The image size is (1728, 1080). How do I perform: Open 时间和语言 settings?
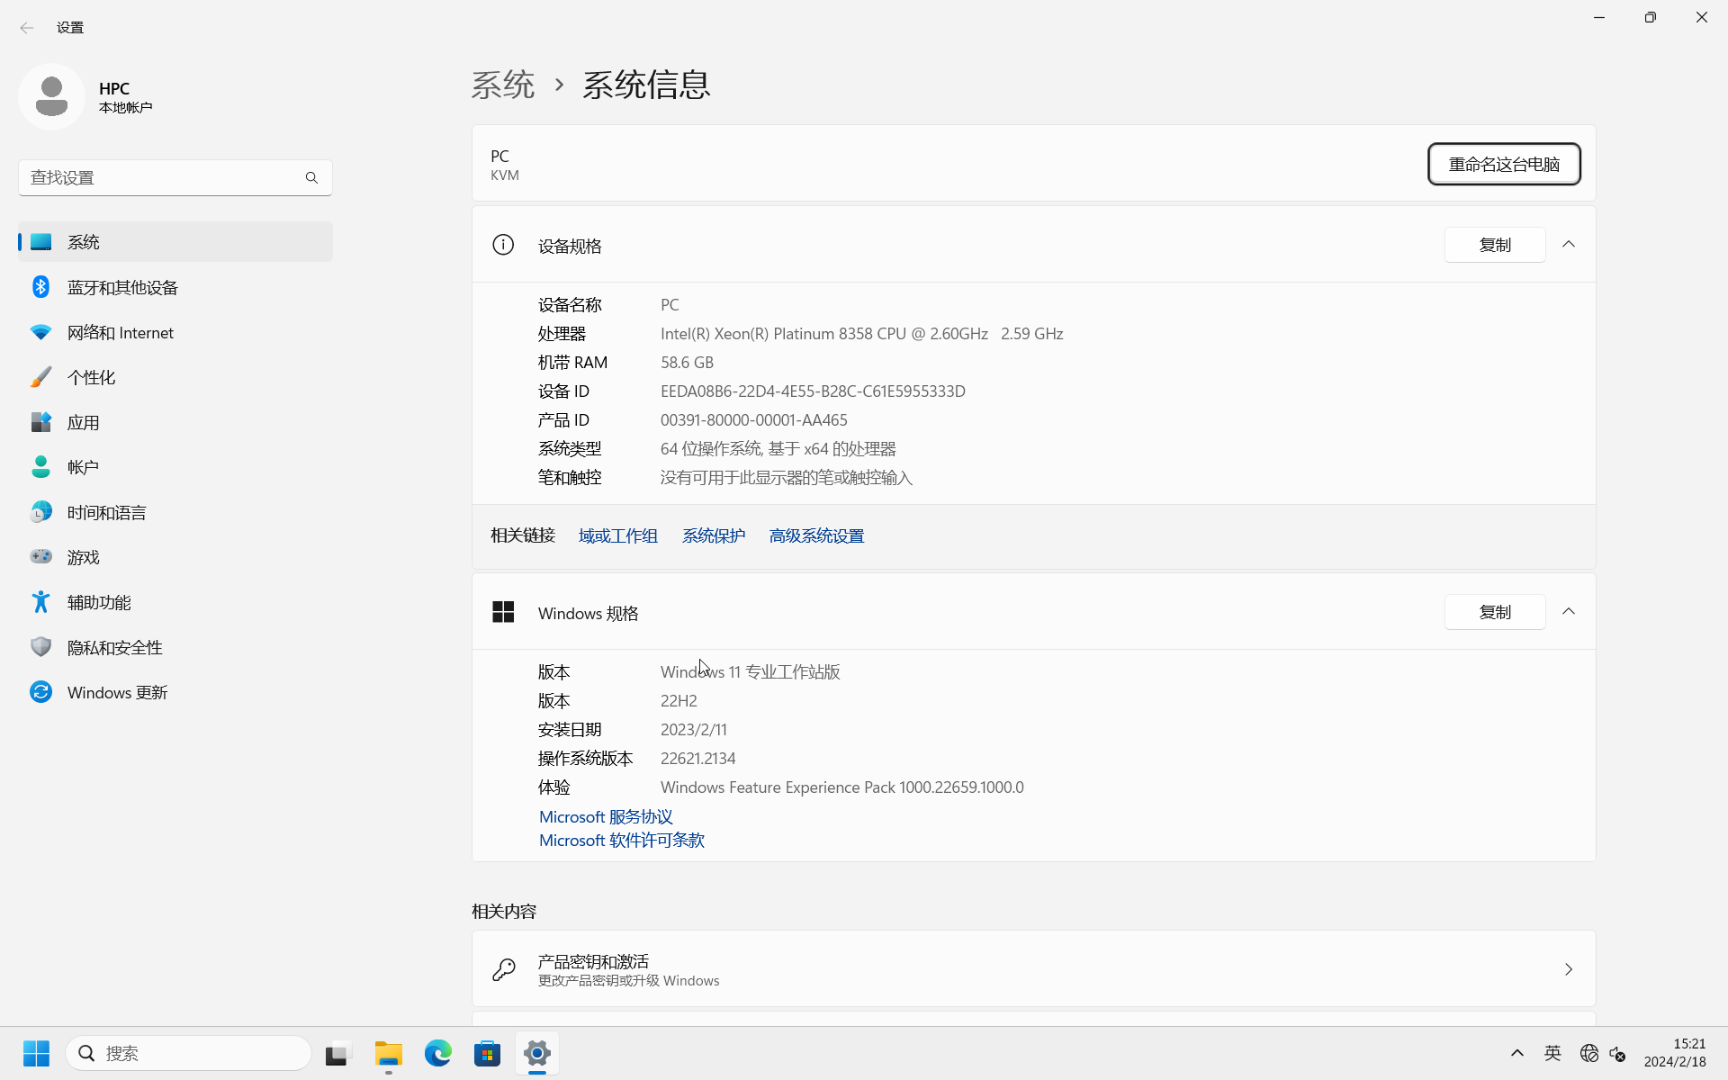175,512
